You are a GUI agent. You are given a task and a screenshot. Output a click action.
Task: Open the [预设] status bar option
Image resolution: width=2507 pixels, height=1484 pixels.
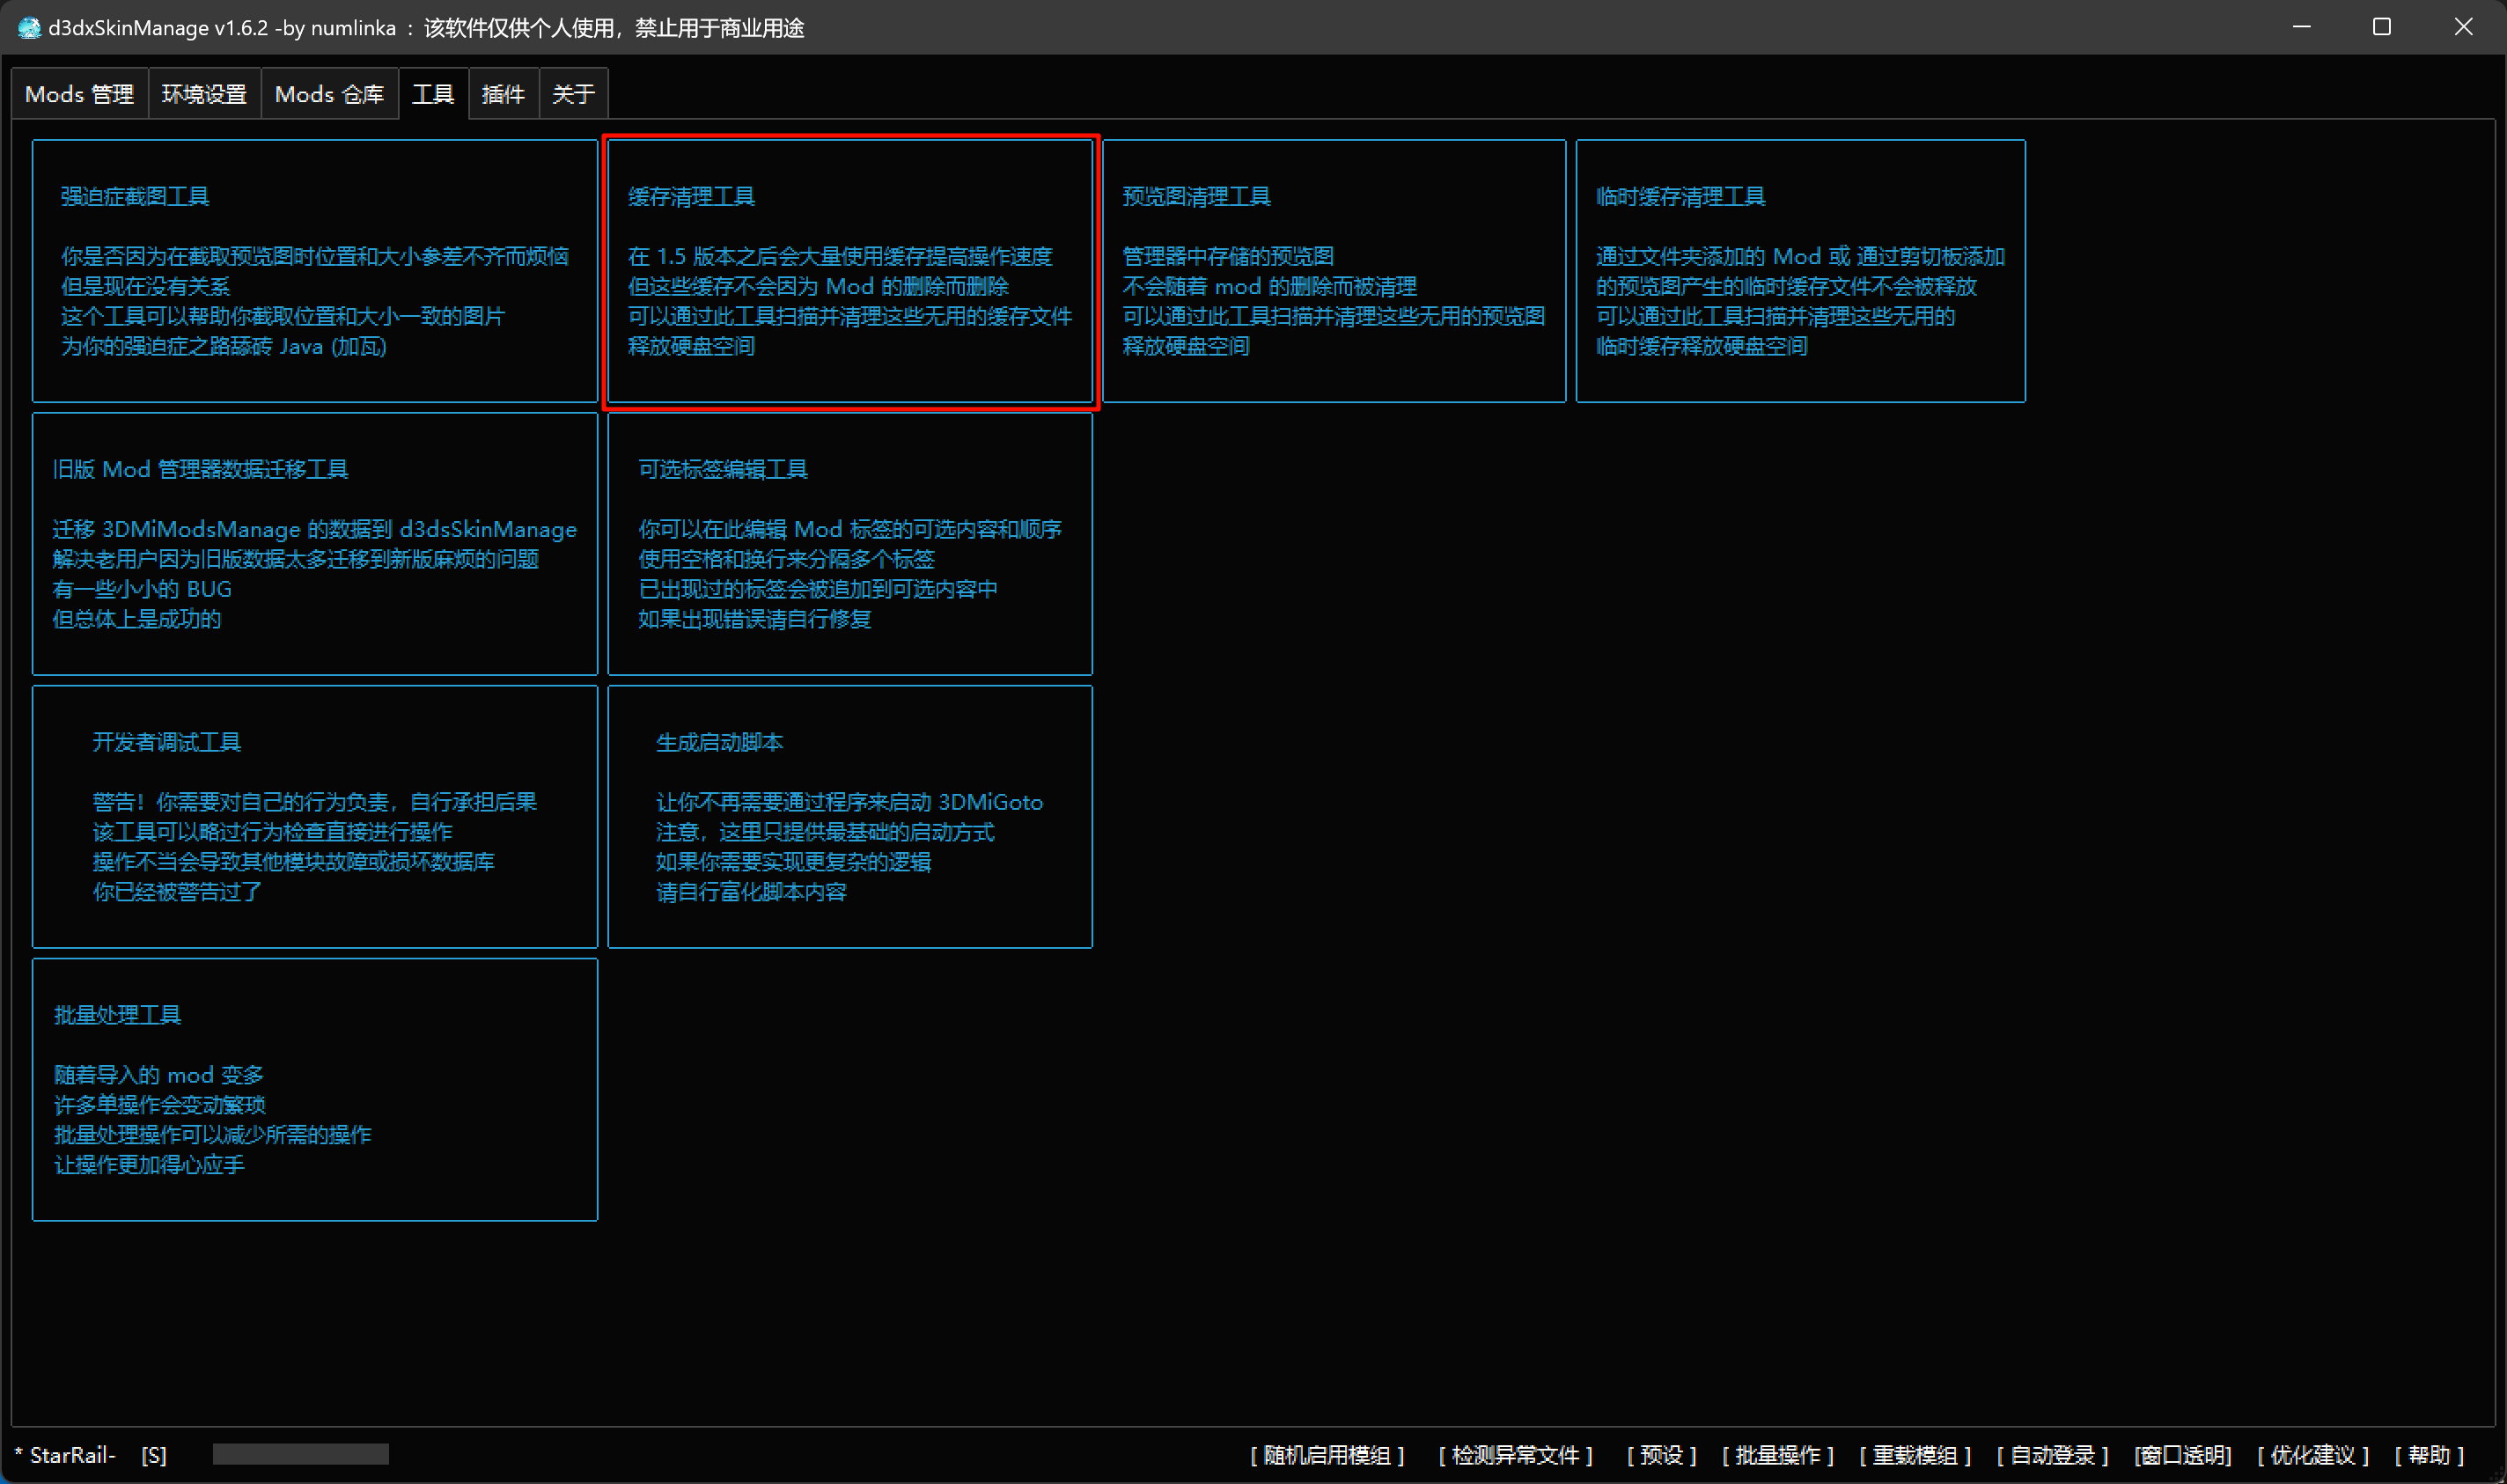point(1661,1455)
